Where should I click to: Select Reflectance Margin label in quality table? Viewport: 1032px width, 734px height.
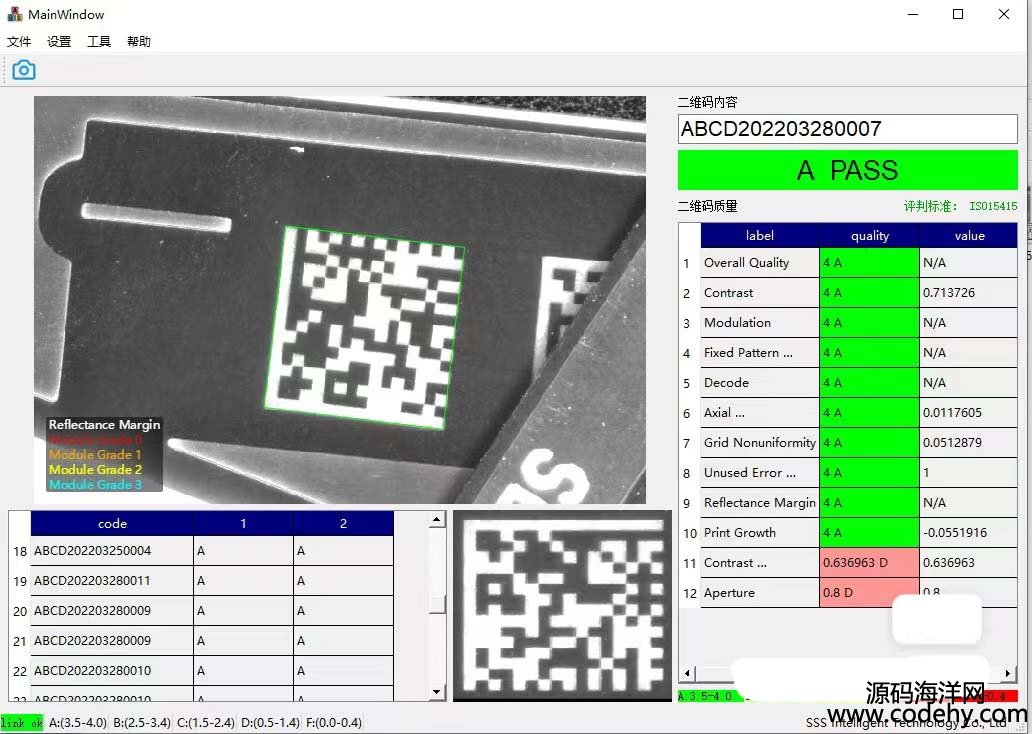(x=760, y=503)
